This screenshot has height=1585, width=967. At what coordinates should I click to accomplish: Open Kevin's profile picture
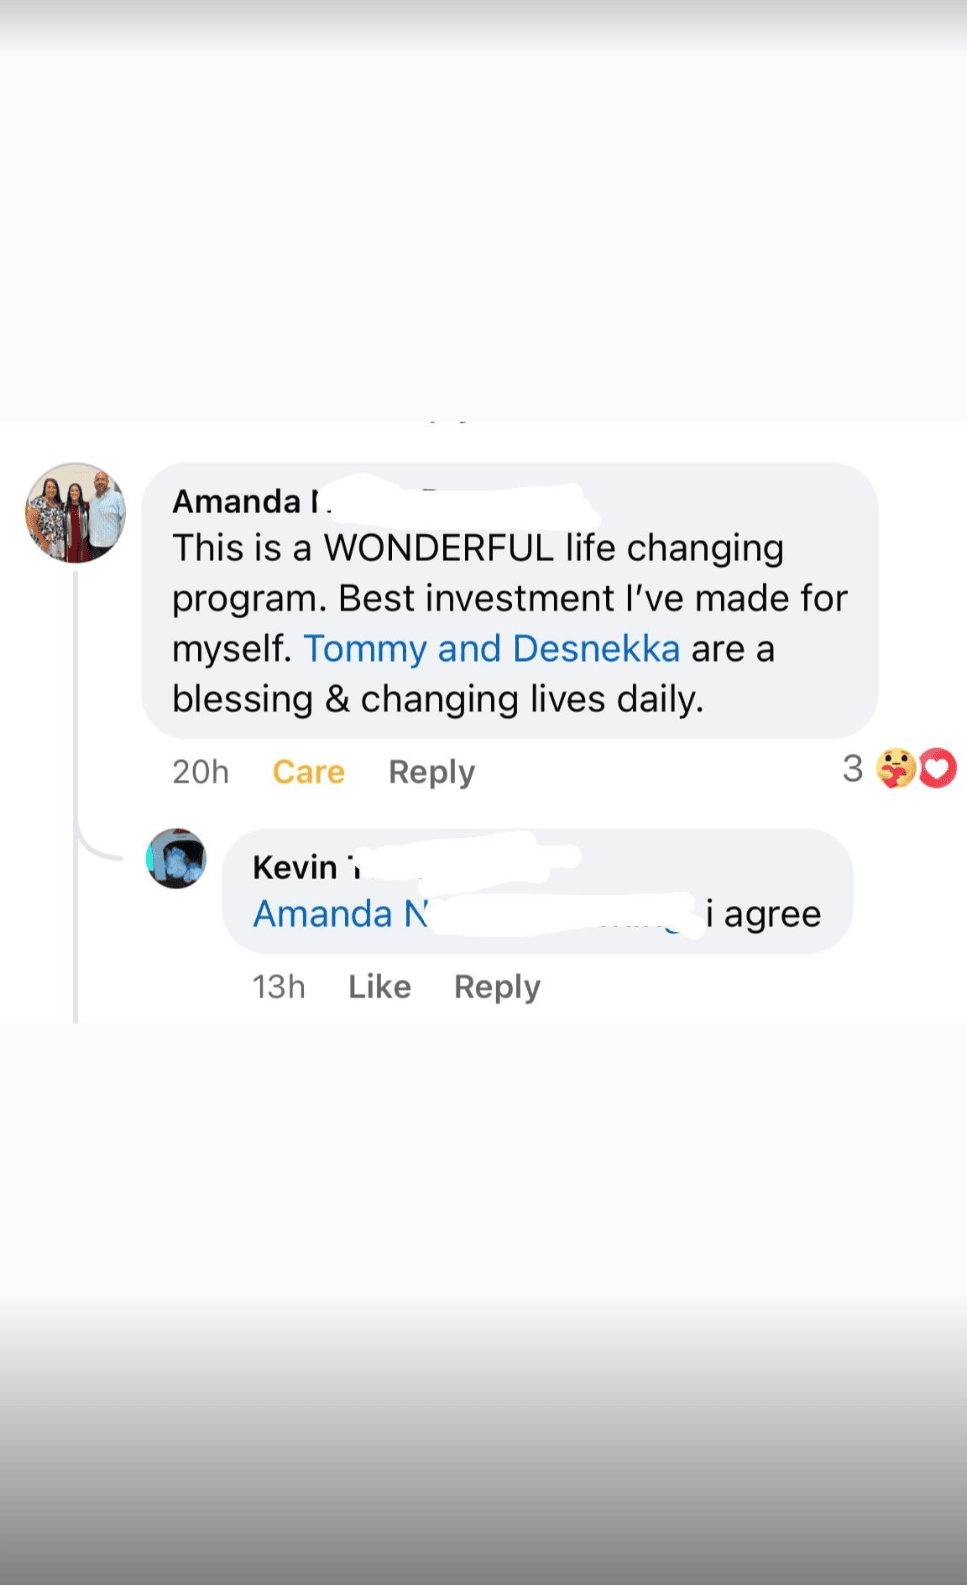pos(176,858)
